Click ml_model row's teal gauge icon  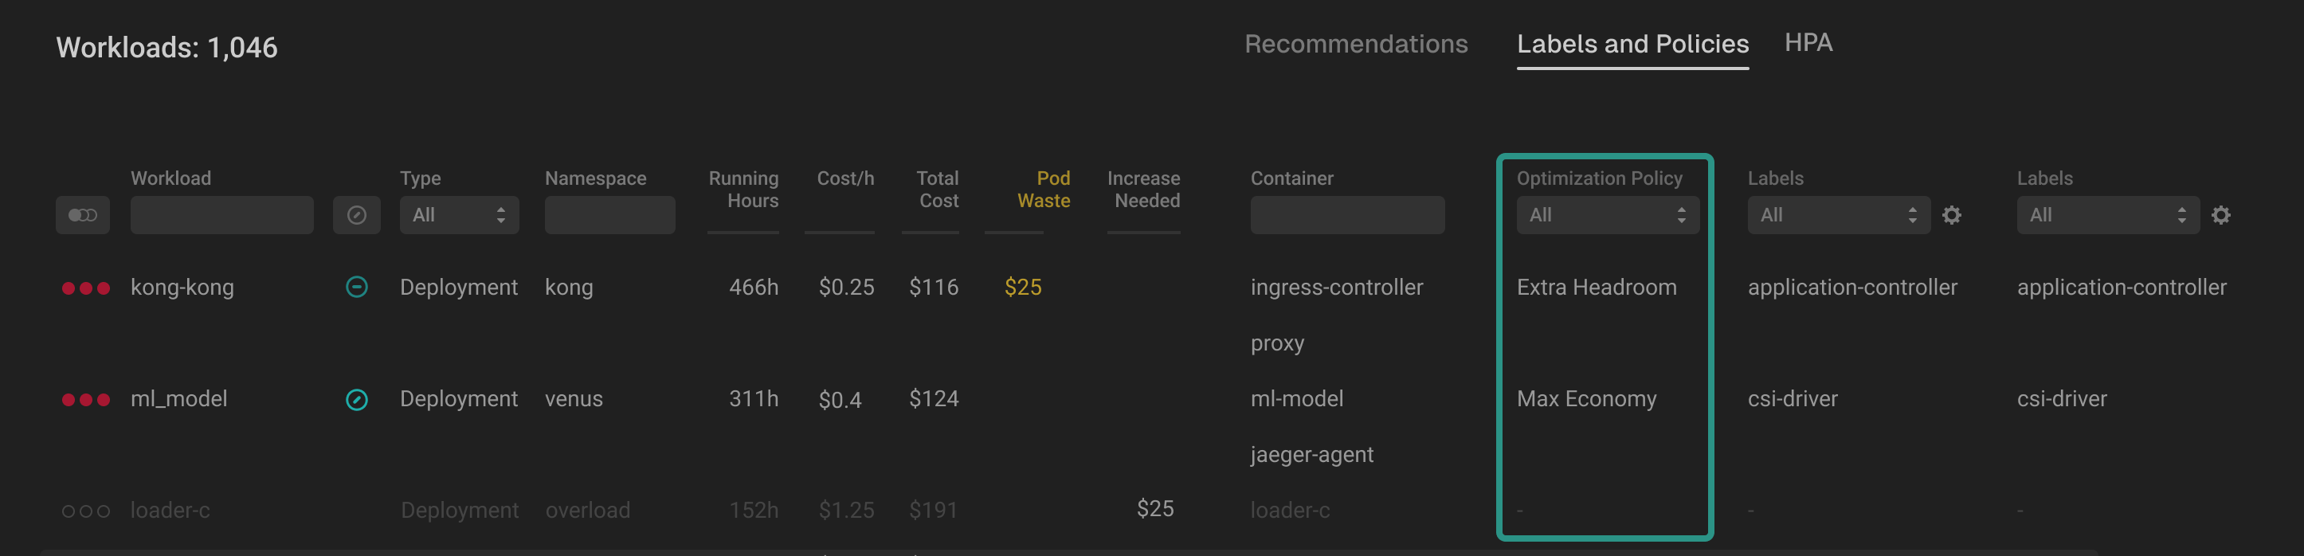coord(356,399)
